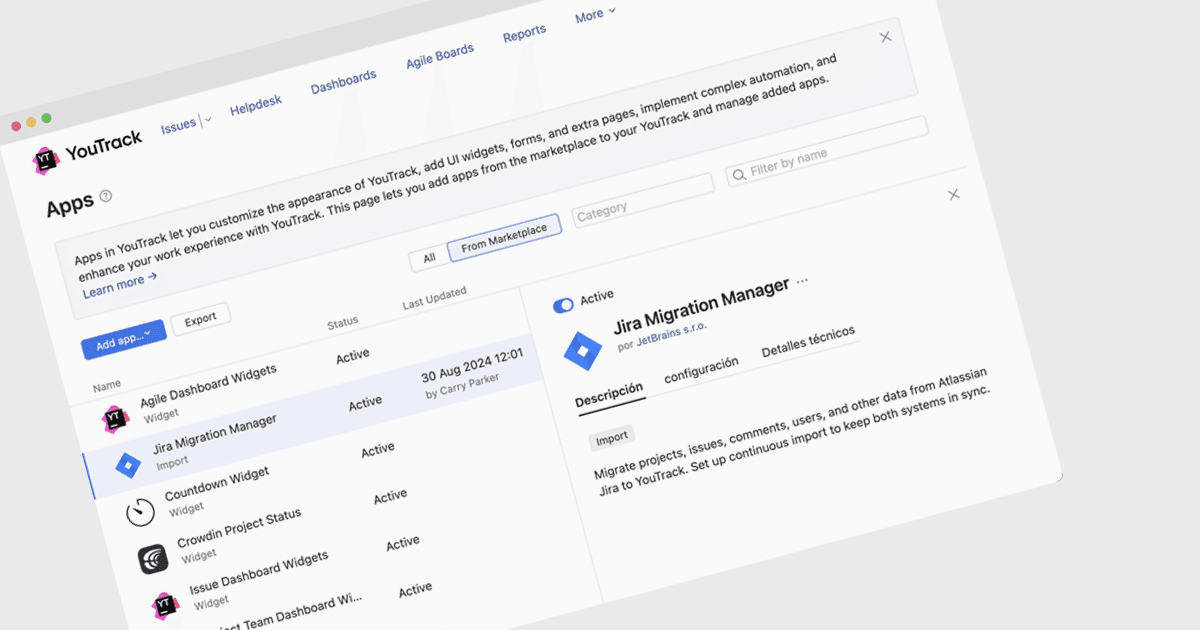
Task: Go to Issues in the navigation
Action: click(178, 125)
